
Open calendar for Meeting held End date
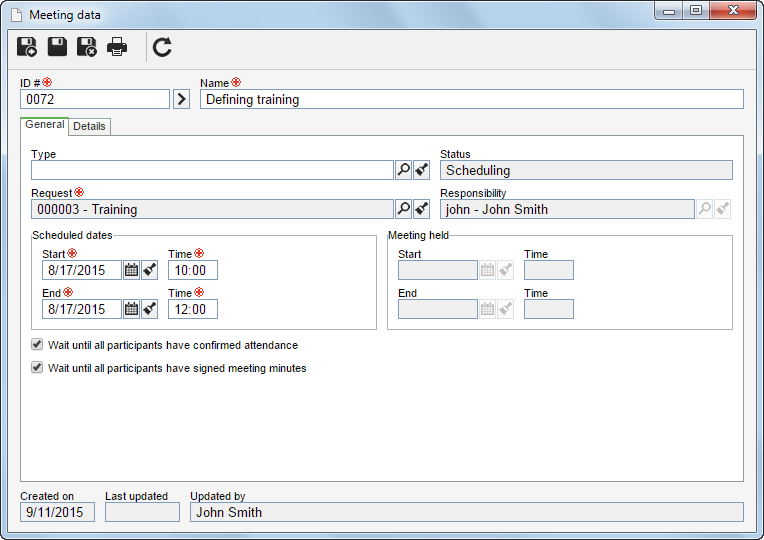click(487, 309)
